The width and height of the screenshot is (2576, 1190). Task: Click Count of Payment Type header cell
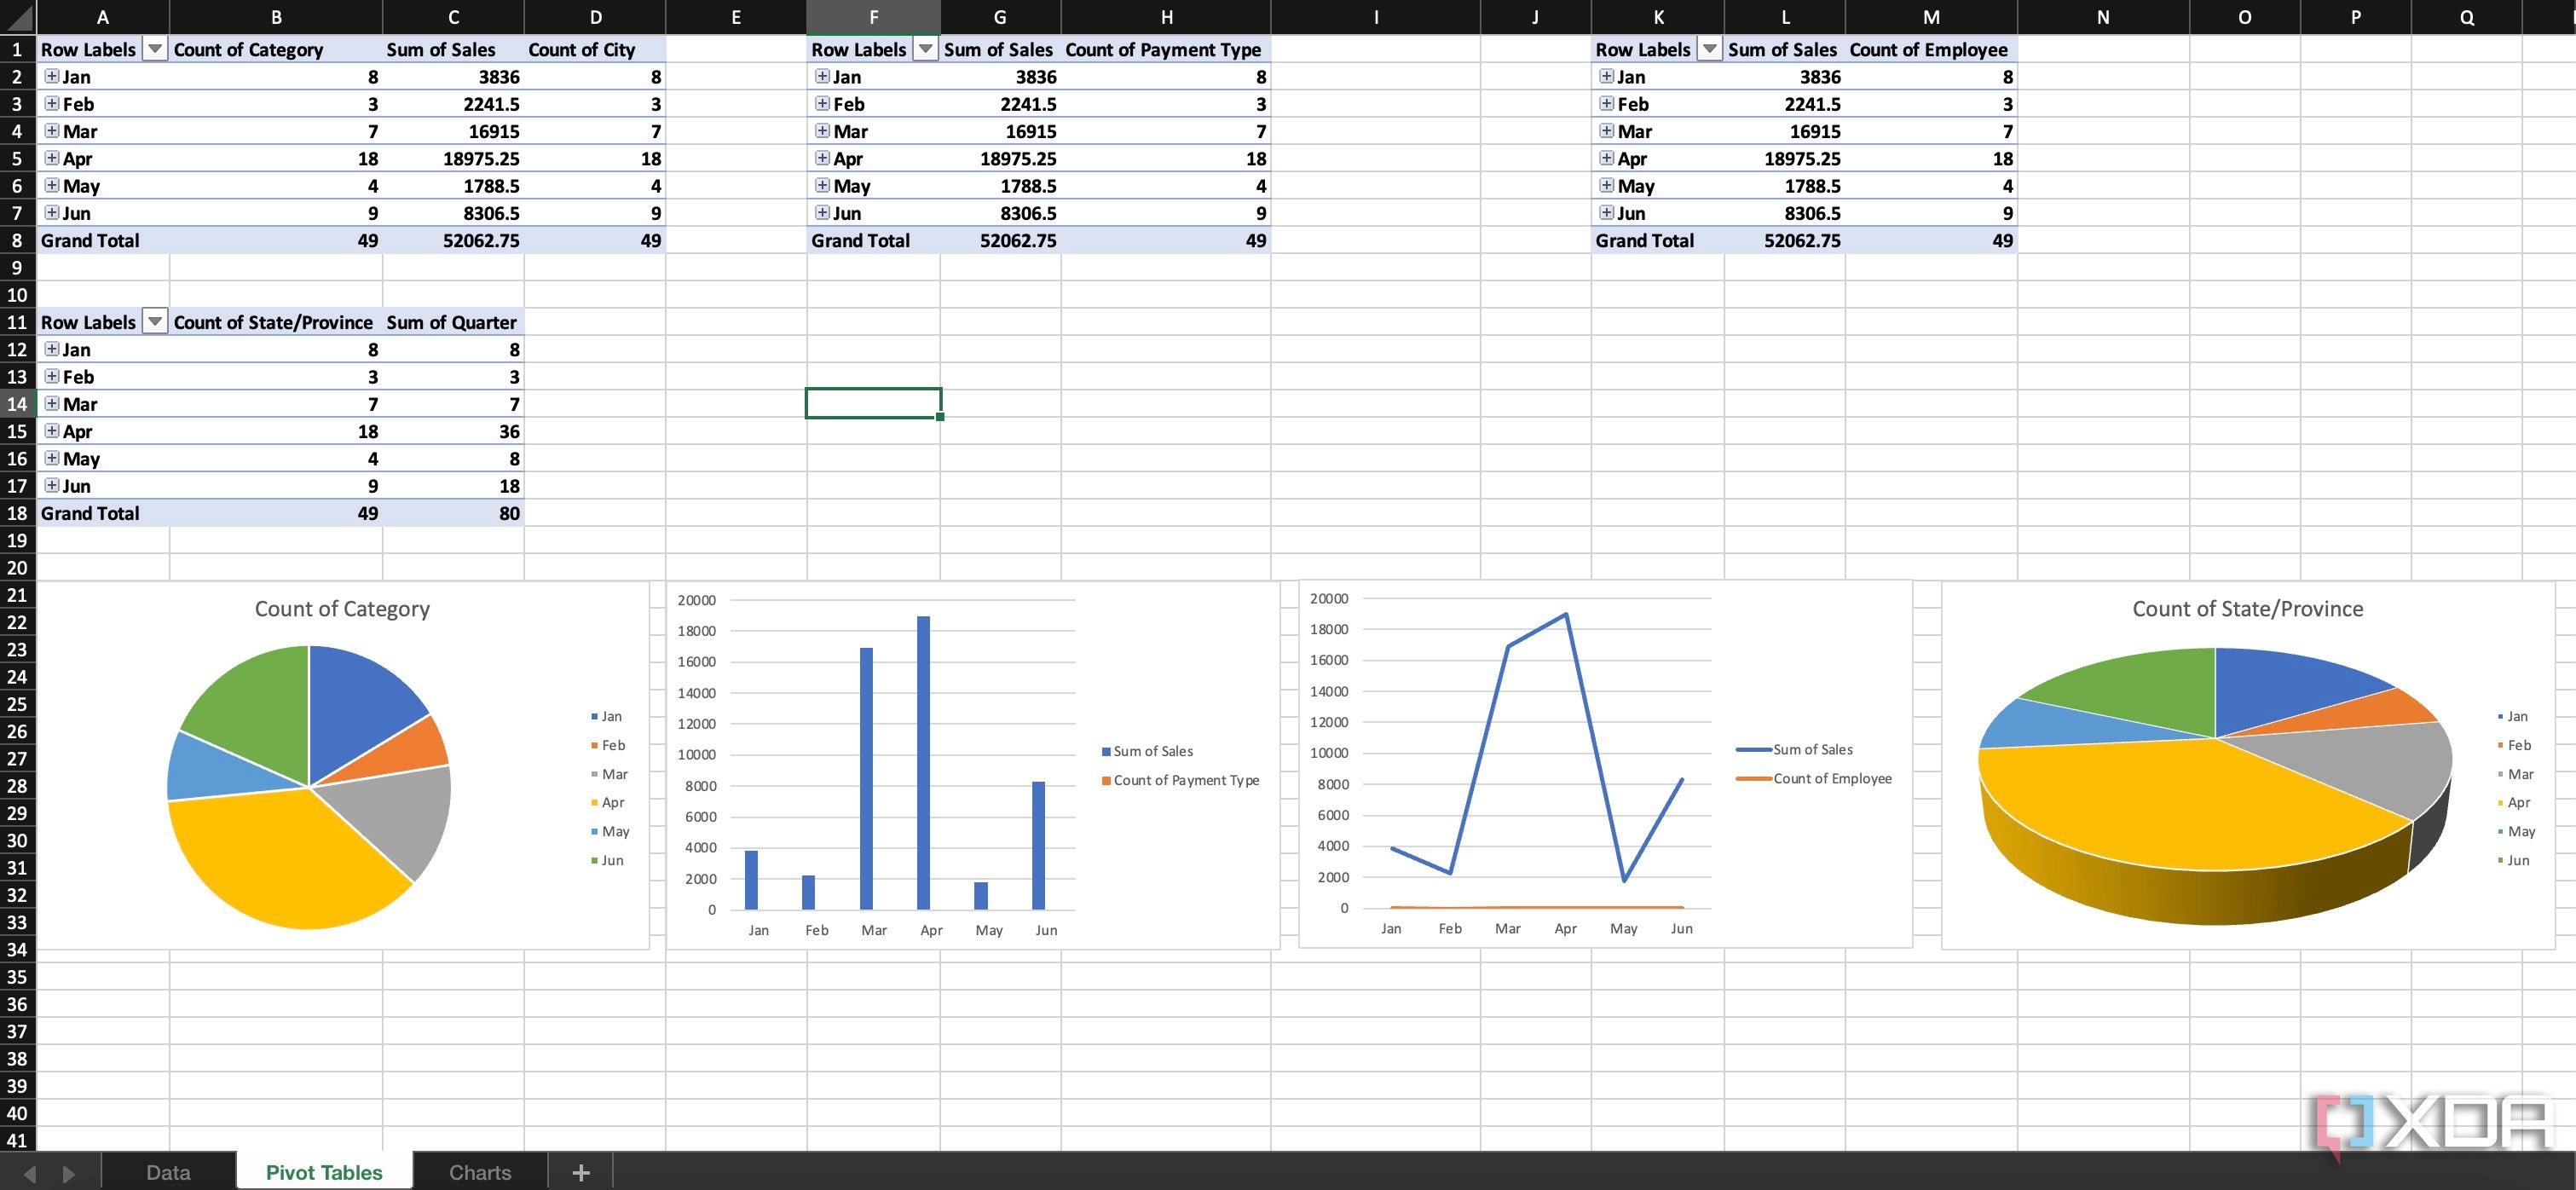1165,49
